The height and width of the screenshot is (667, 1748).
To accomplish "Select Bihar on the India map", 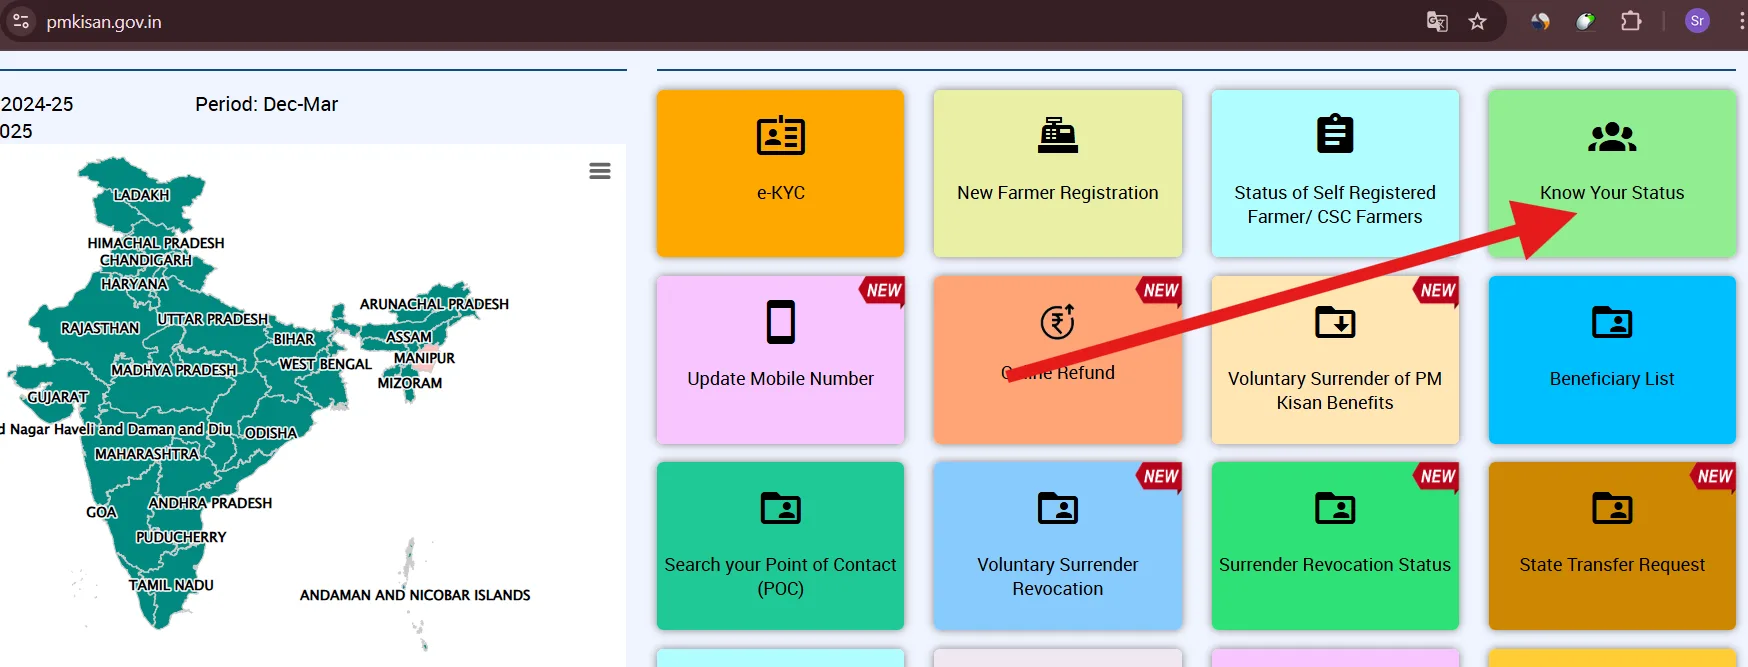I will pos(294,339).
